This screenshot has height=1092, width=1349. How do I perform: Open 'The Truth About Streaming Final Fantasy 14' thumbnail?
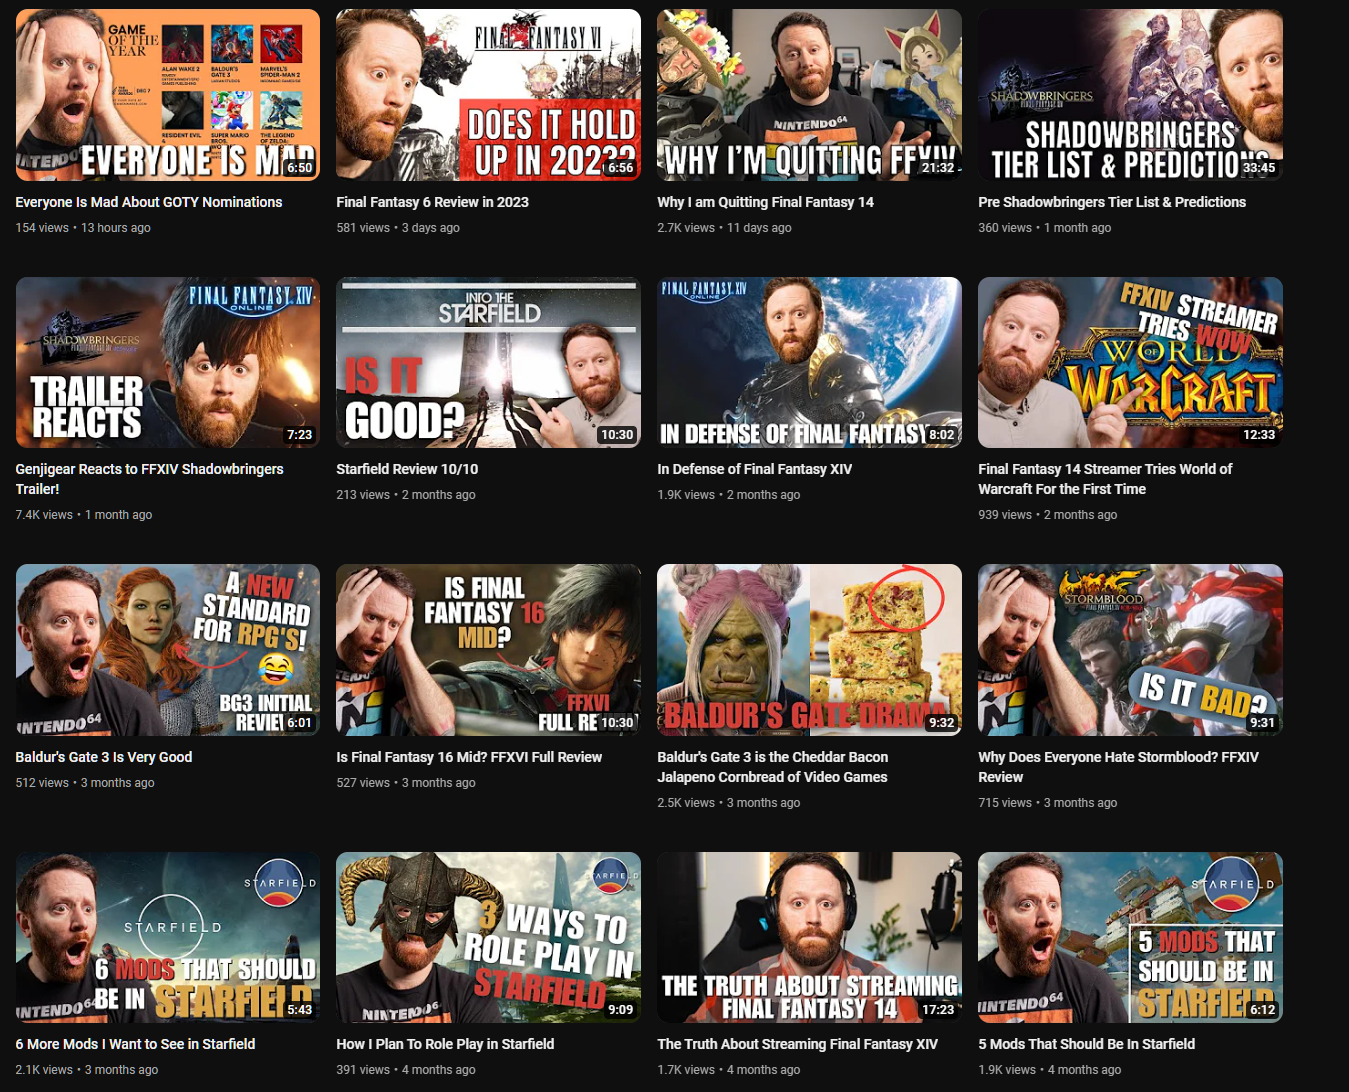809,937
